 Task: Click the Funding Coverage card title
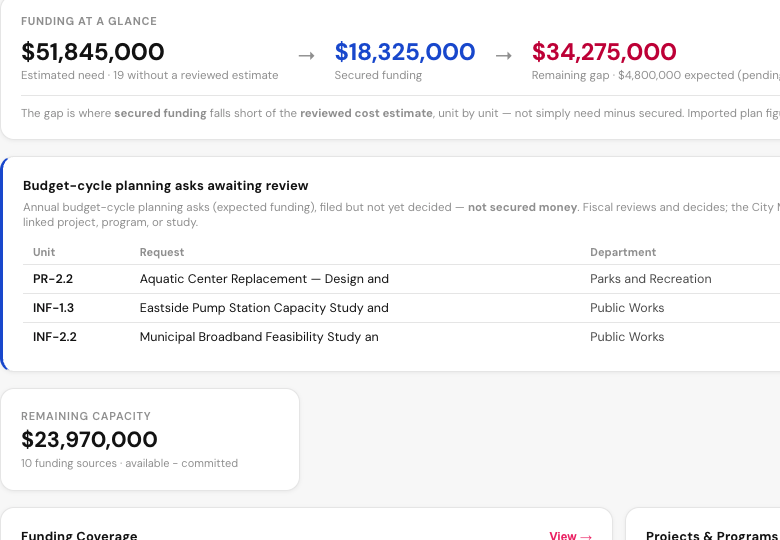coord(79,536)
